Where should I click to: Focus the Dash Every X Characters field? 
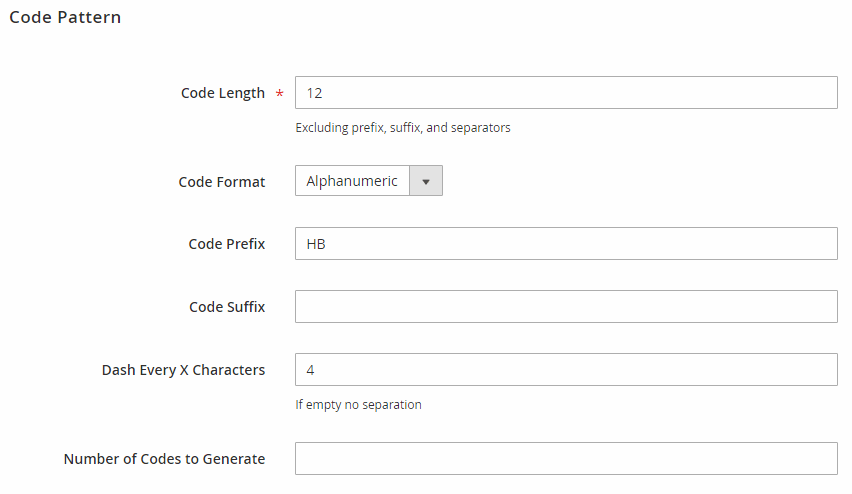click(x=566, y=370)
